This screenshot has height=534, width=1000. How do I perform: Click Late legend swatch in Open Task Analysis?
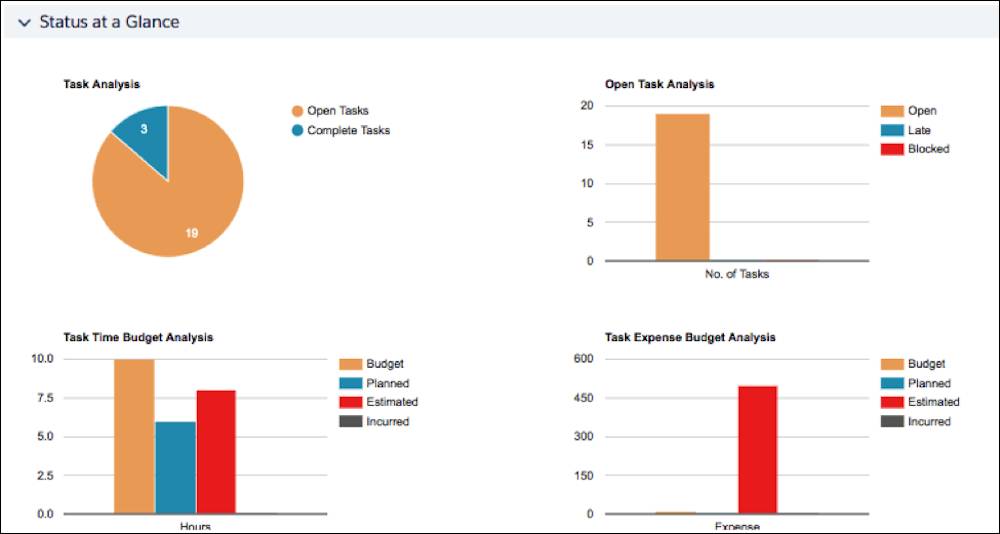pos(892,130)
